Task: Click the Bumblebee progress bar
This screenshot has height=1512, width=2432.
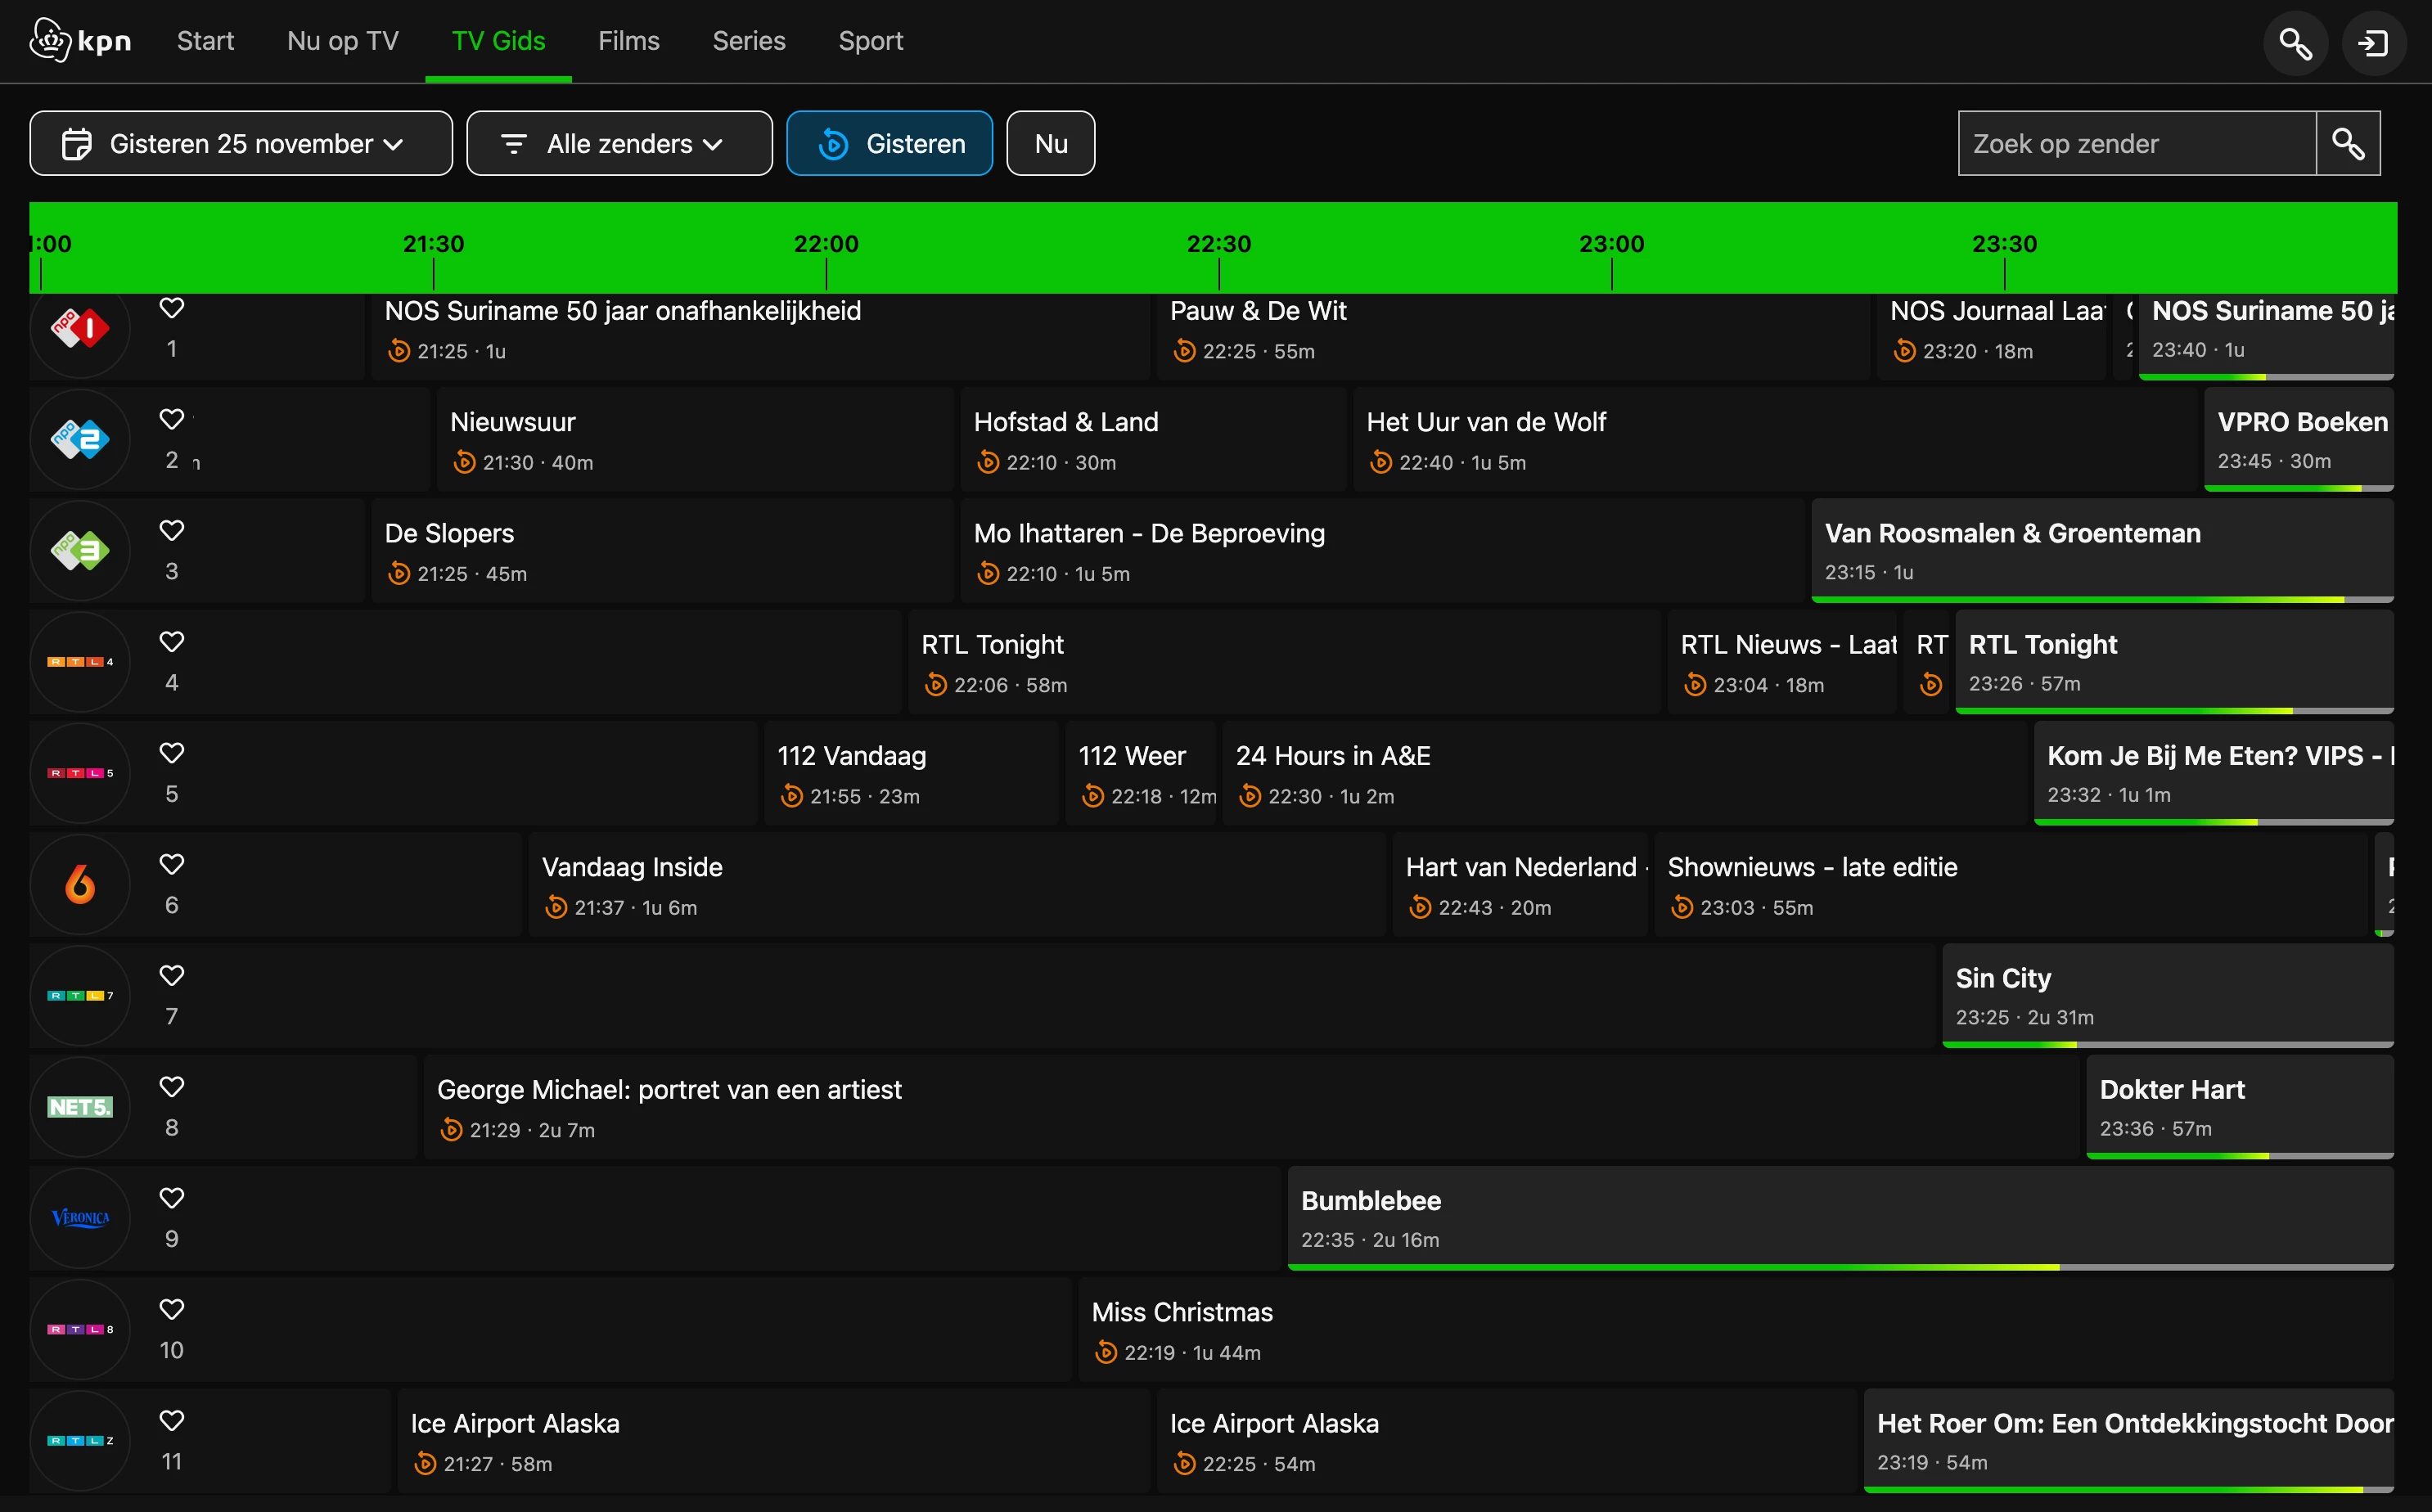Action: pos(1839,1267)
